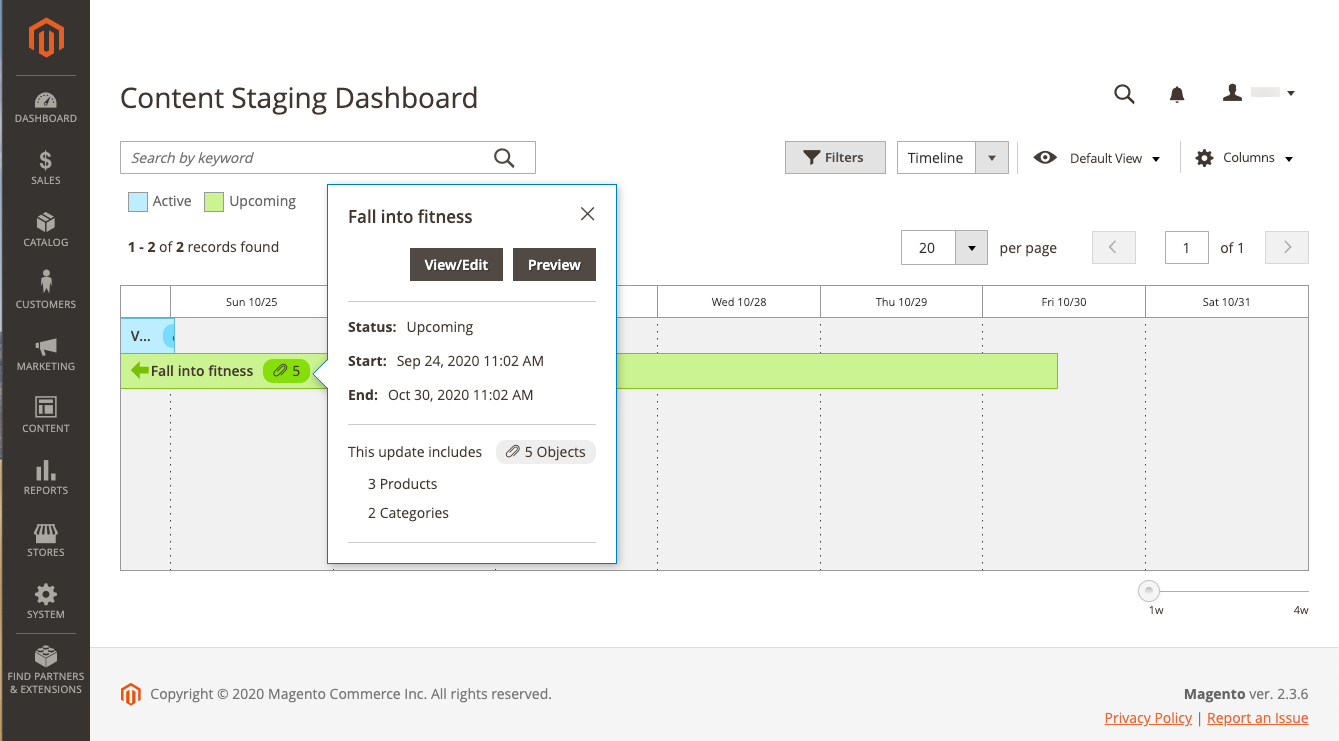
Task: Open the per page count dropdown arrow
Action: [972, 248]
